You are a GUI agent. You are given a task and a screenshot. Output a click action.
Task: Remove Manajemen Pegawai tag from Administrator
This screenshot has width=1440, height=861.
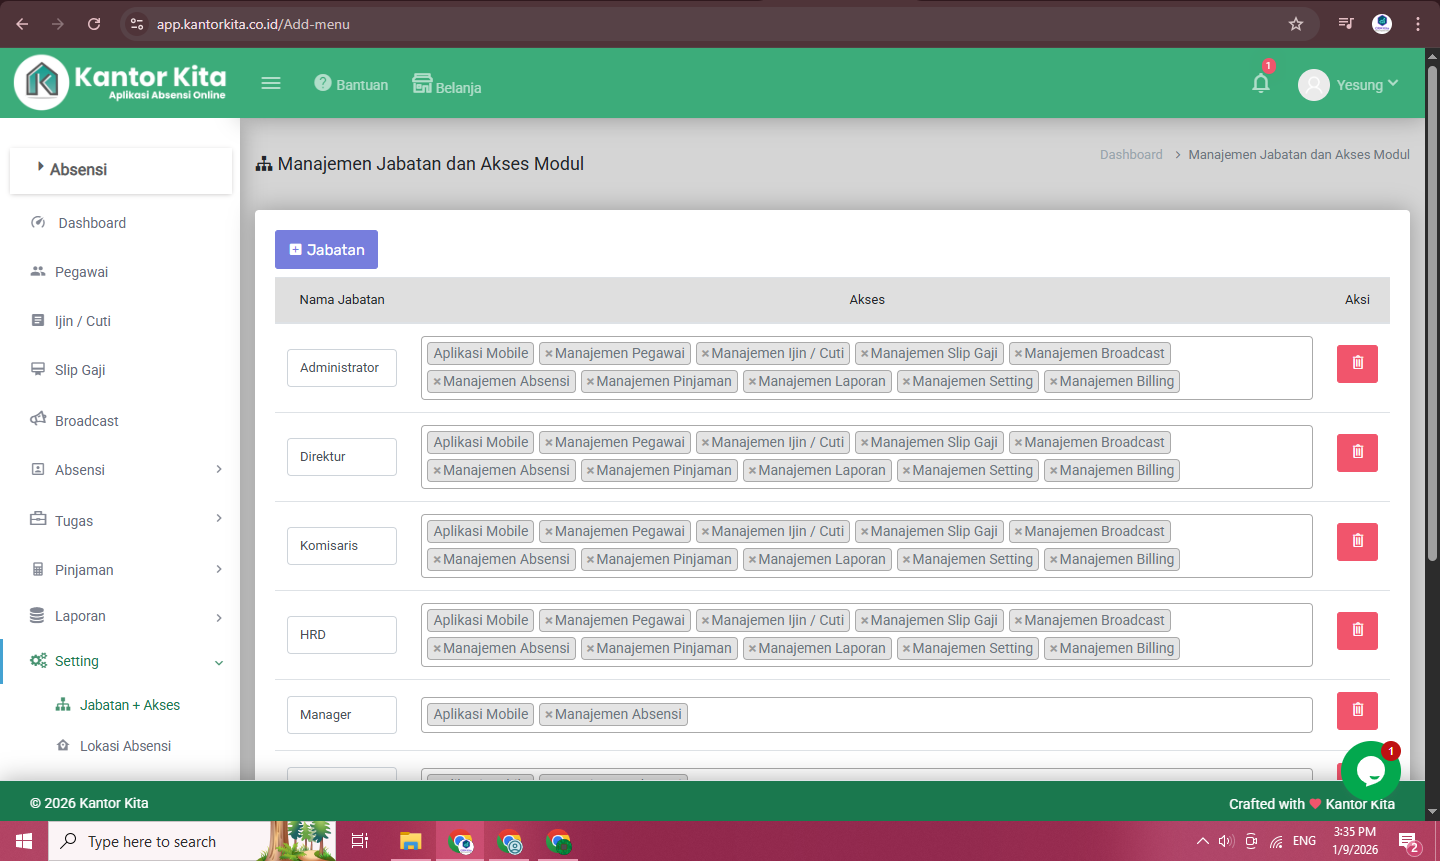[549, 354]
